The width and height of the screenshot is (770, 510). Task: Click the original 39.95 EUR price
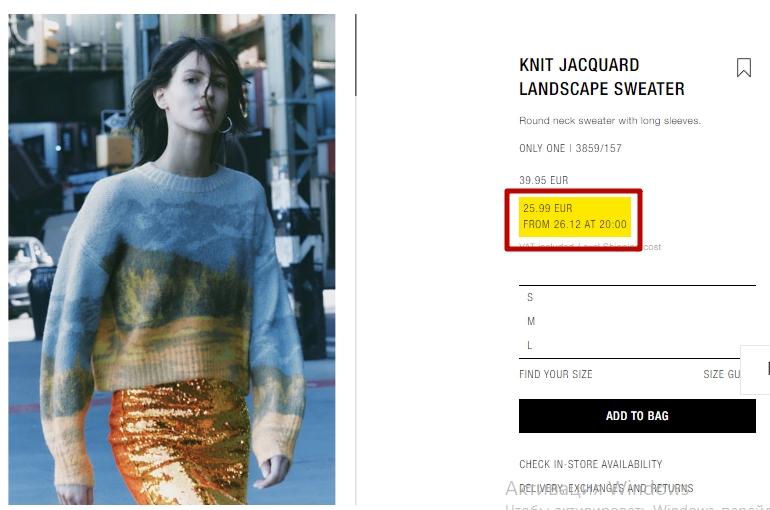click(x=543, y=180)
